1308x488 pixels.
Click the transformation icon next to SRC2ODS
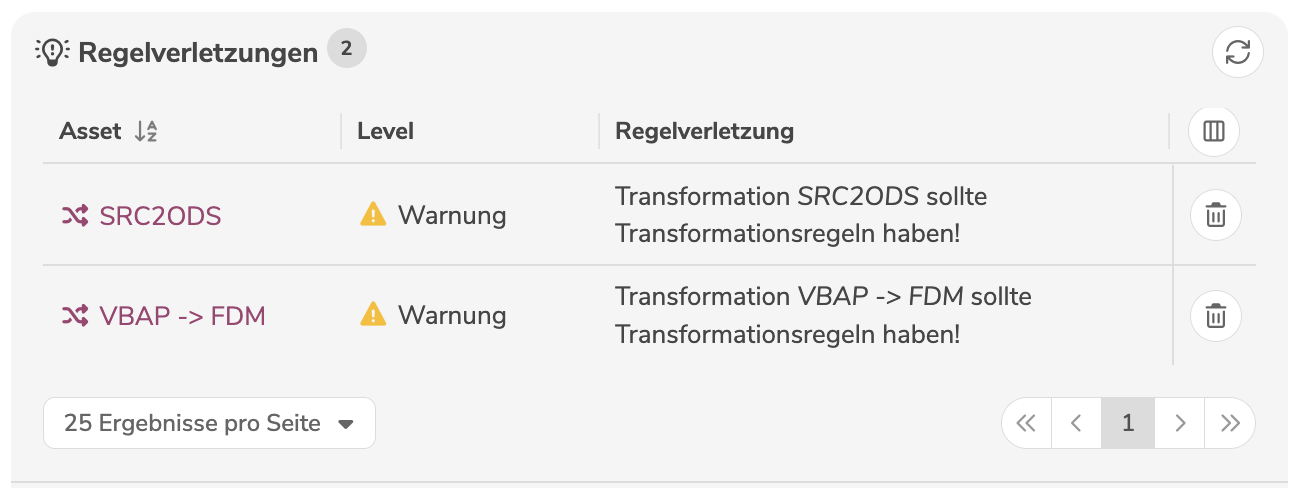point(75,215)
